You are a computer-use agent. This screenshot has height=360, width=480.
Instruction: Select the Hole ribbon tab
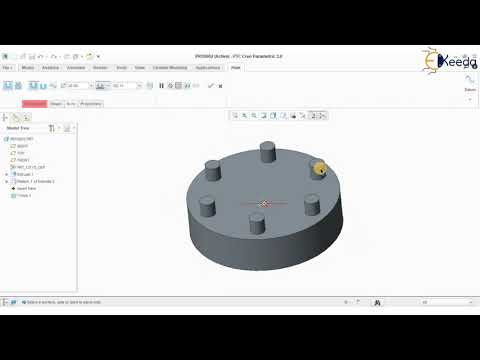point(236,68)
